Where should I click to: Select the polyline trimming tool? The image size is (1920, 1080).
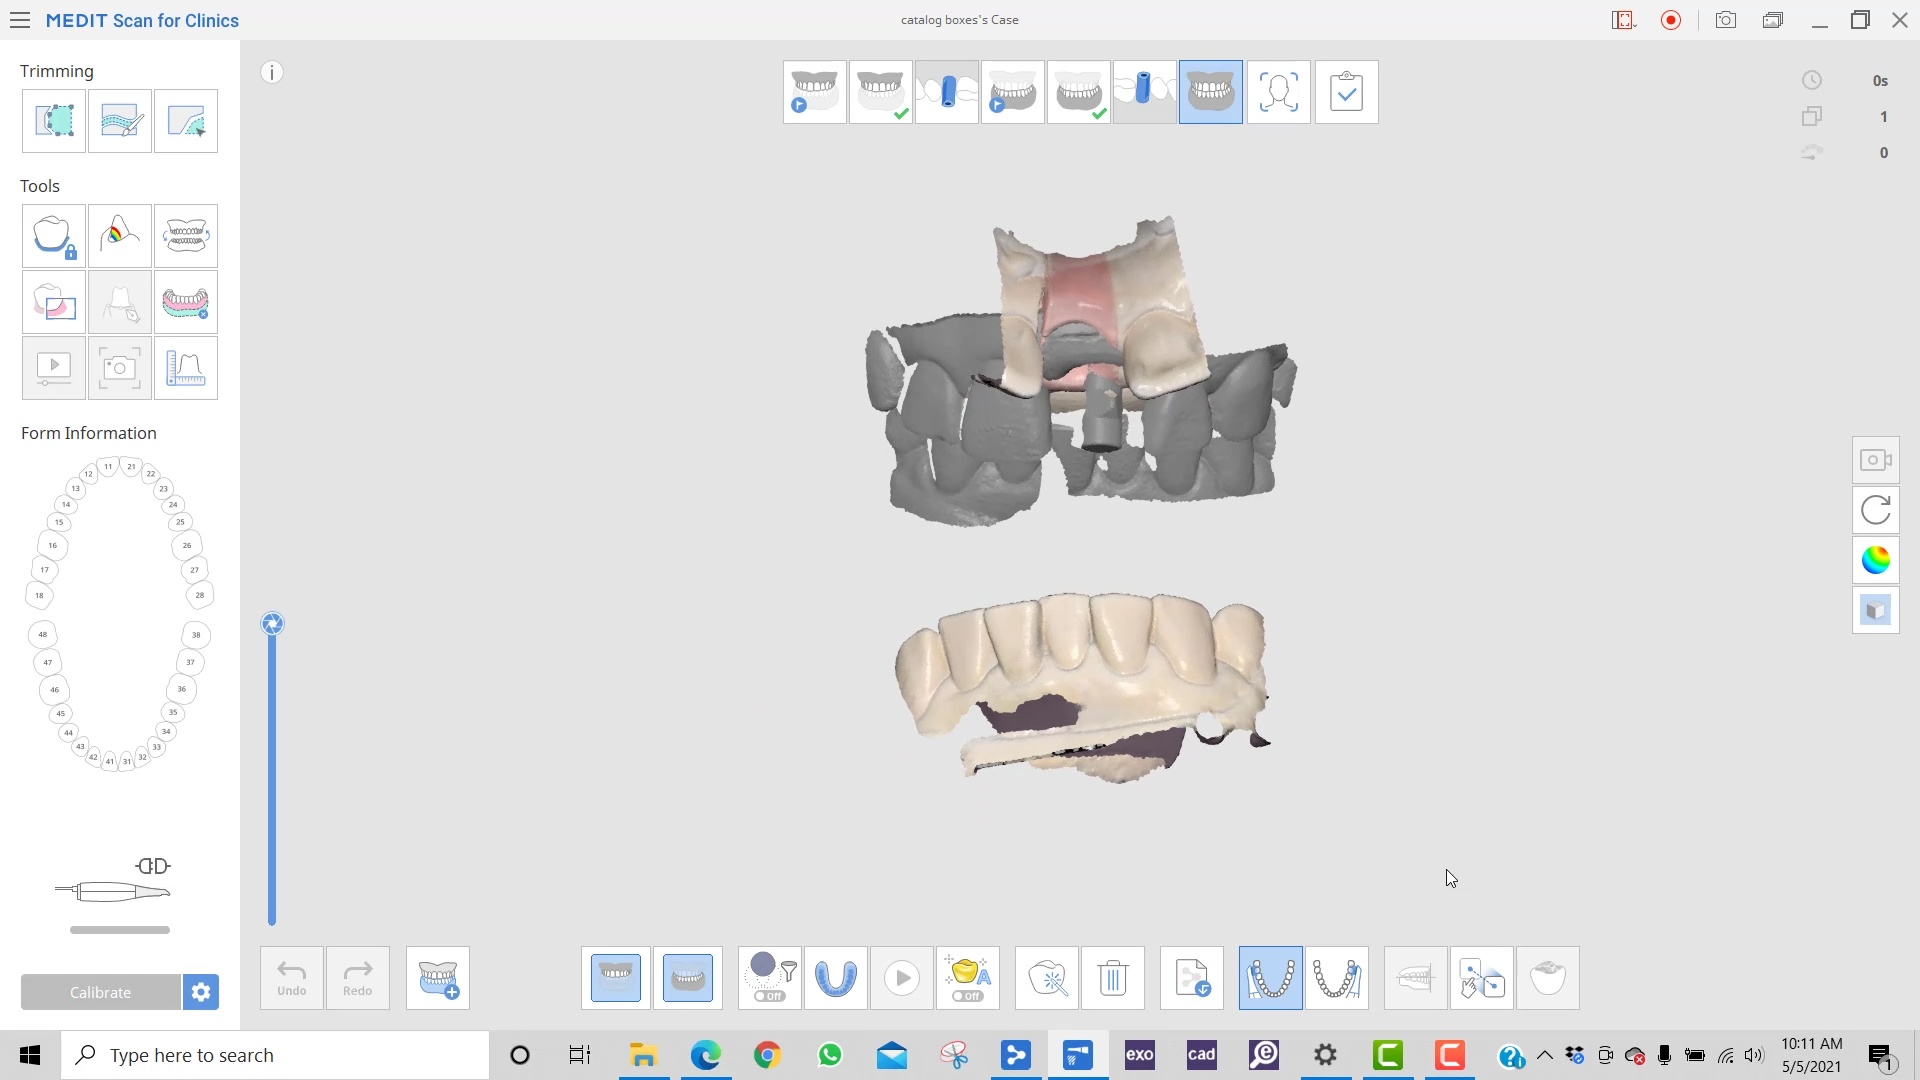point(54,121)
